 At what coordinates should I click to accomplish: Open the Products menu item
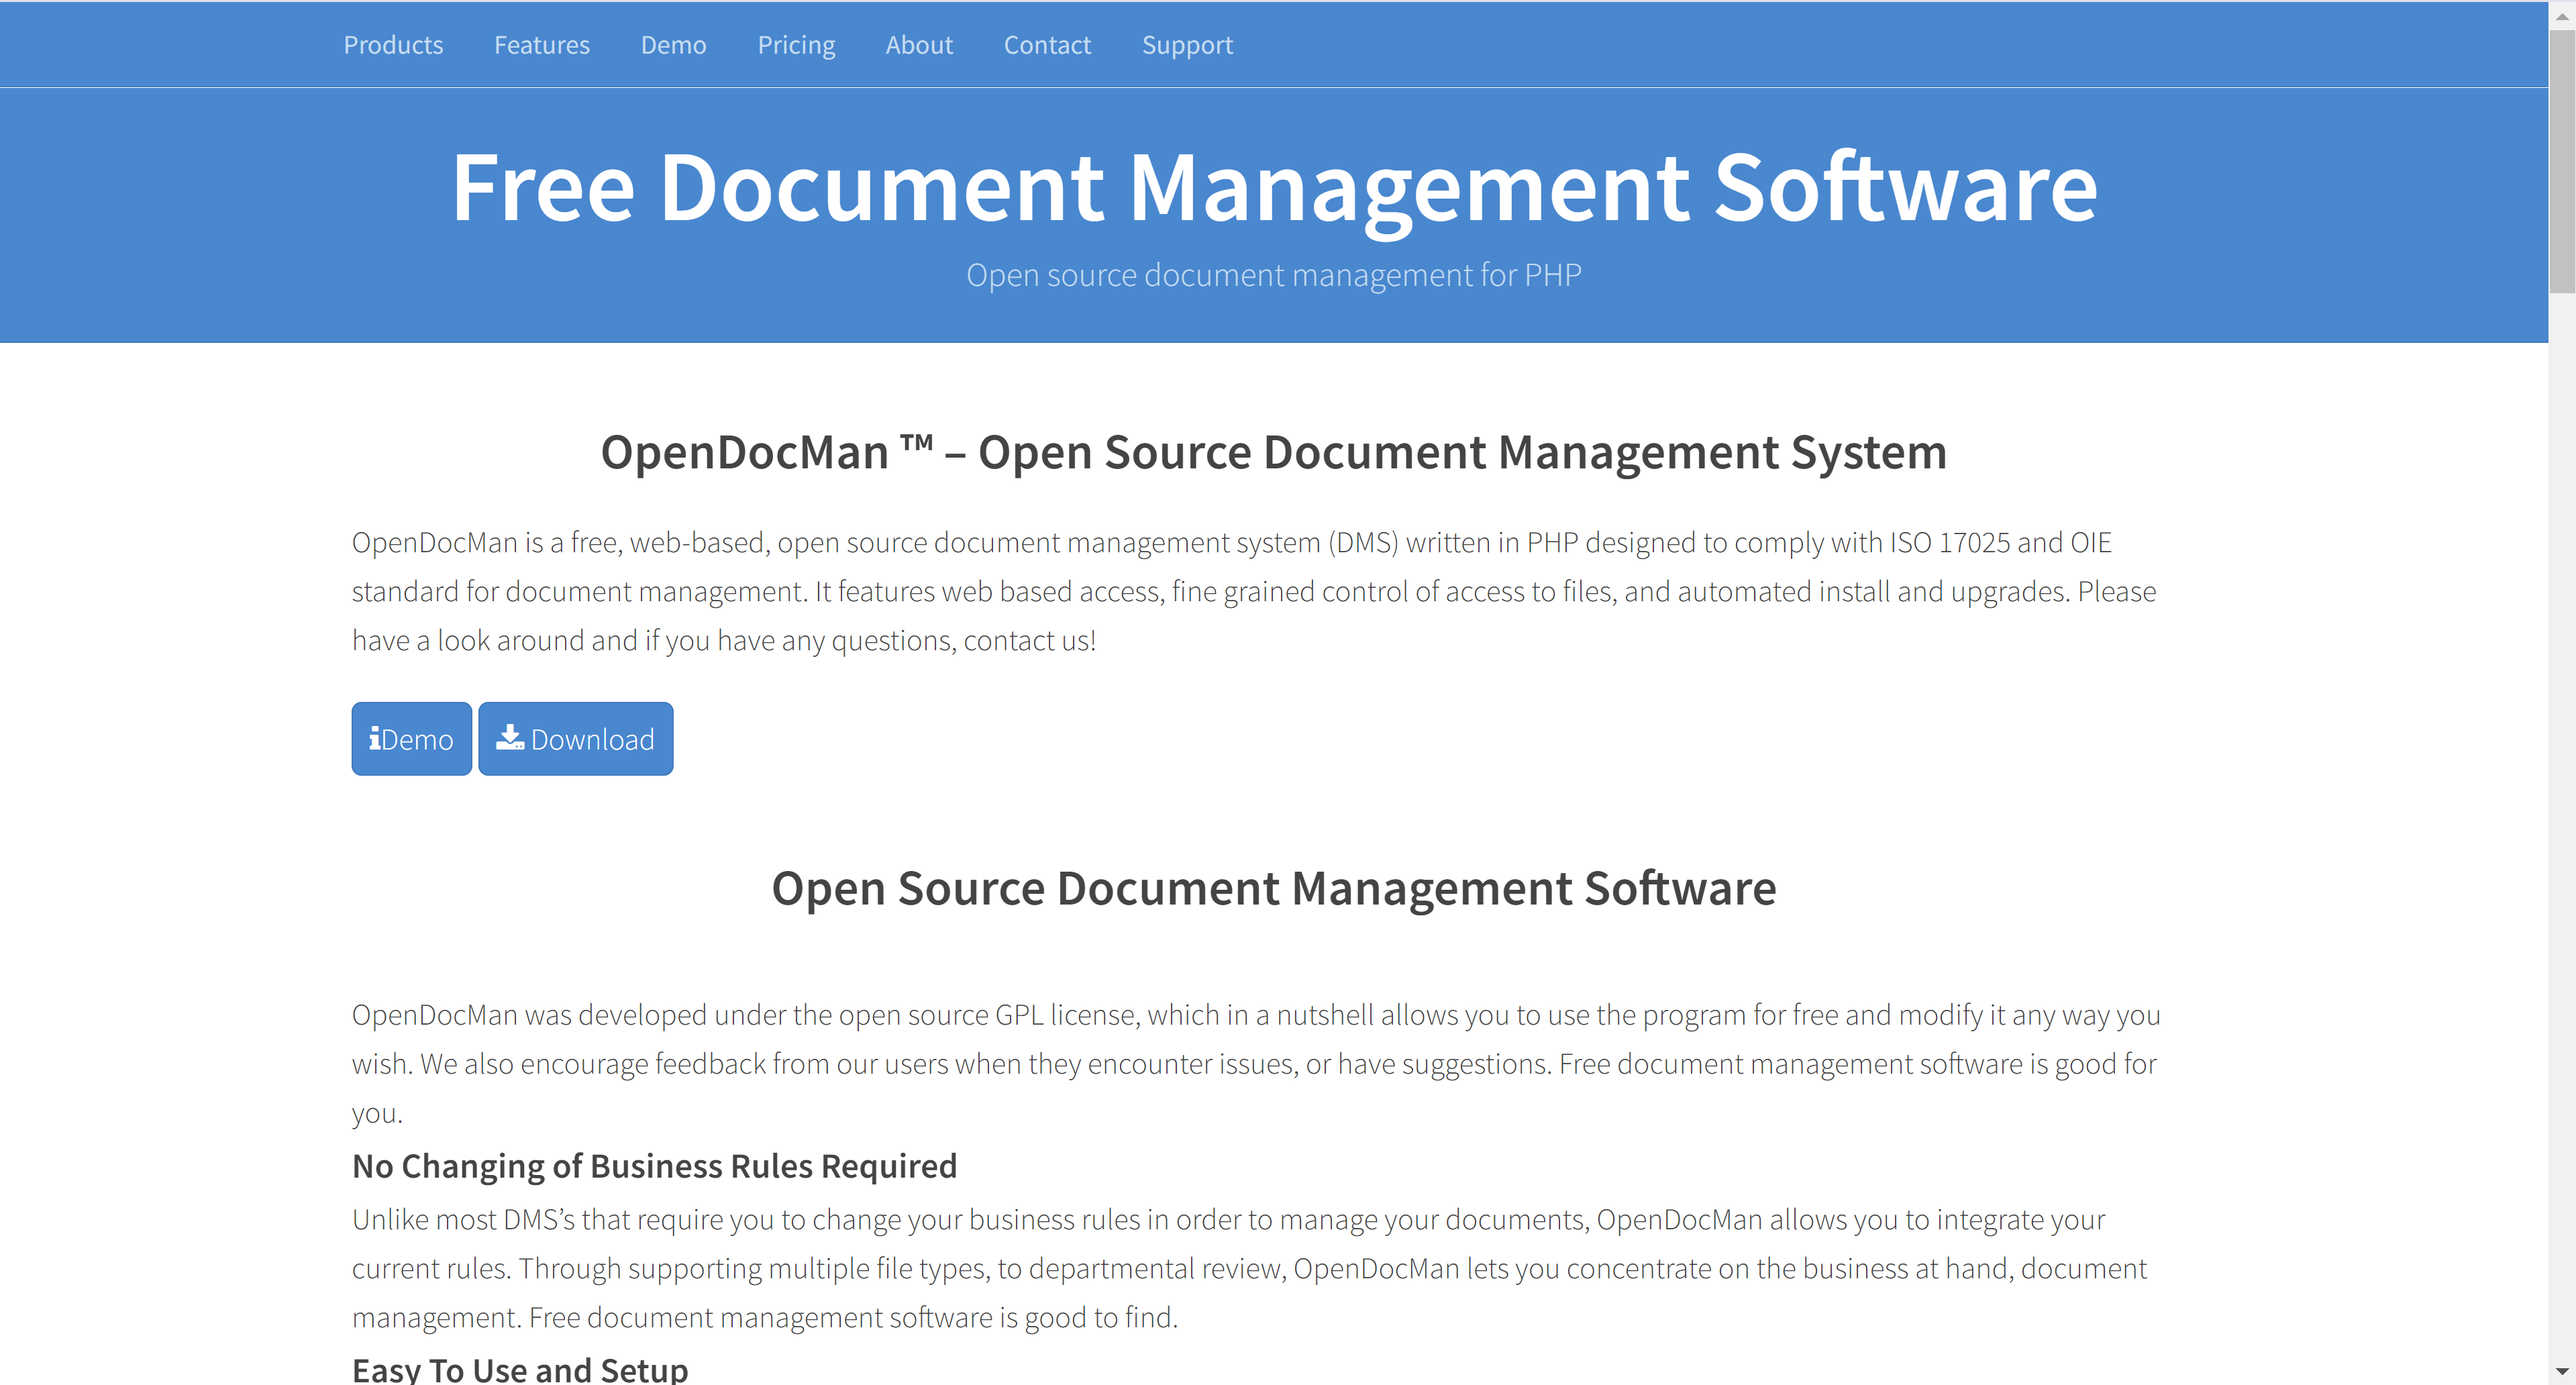pyautogui.click(x=393, y=45)
